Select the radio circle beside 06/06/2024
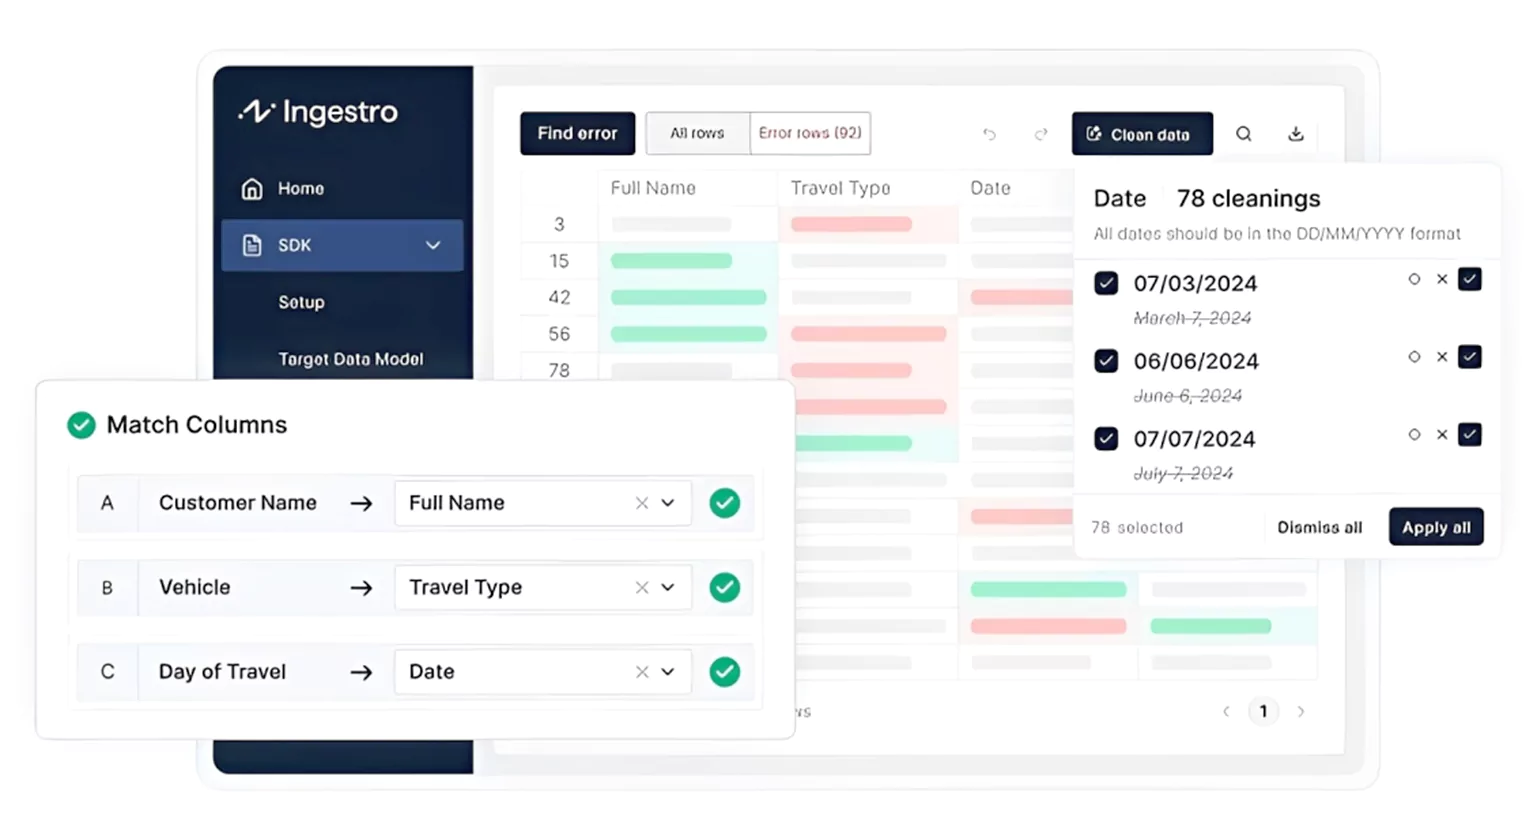This screenshot has width=1540, height=840. [1414, 357]
